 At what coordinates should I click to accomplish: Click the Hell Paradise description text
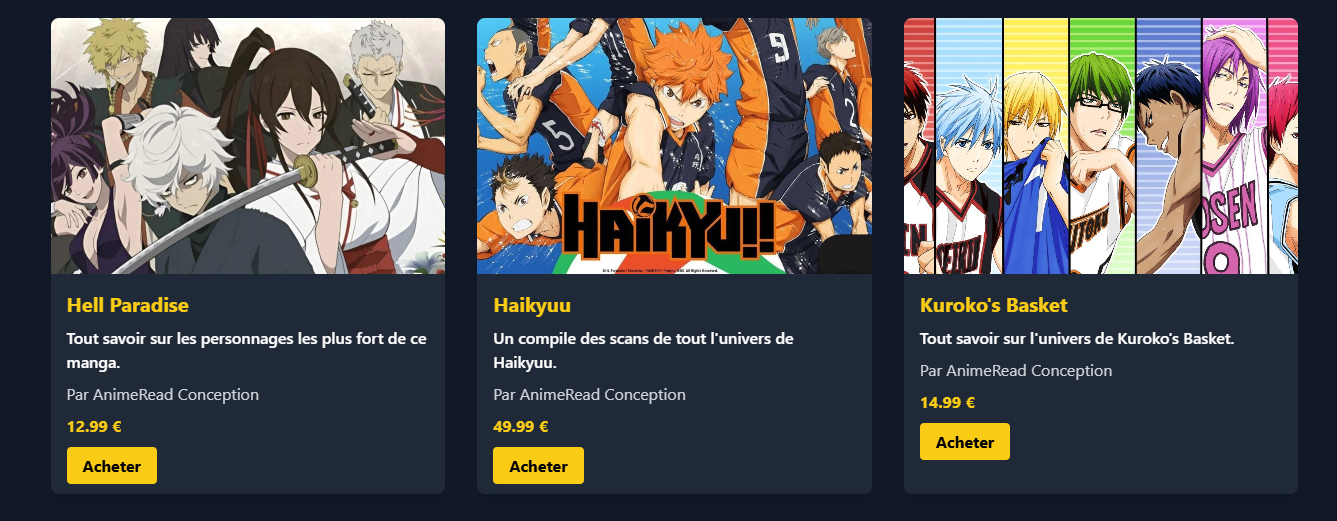click(x=247, y=351)
